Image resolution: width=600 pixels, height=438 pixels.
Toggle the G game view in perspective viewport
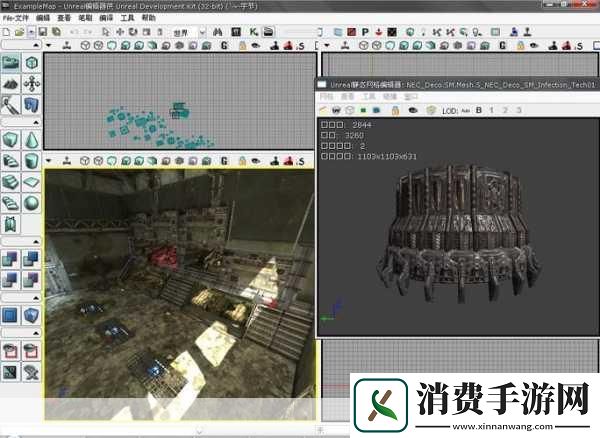click(x=224, y=161)
